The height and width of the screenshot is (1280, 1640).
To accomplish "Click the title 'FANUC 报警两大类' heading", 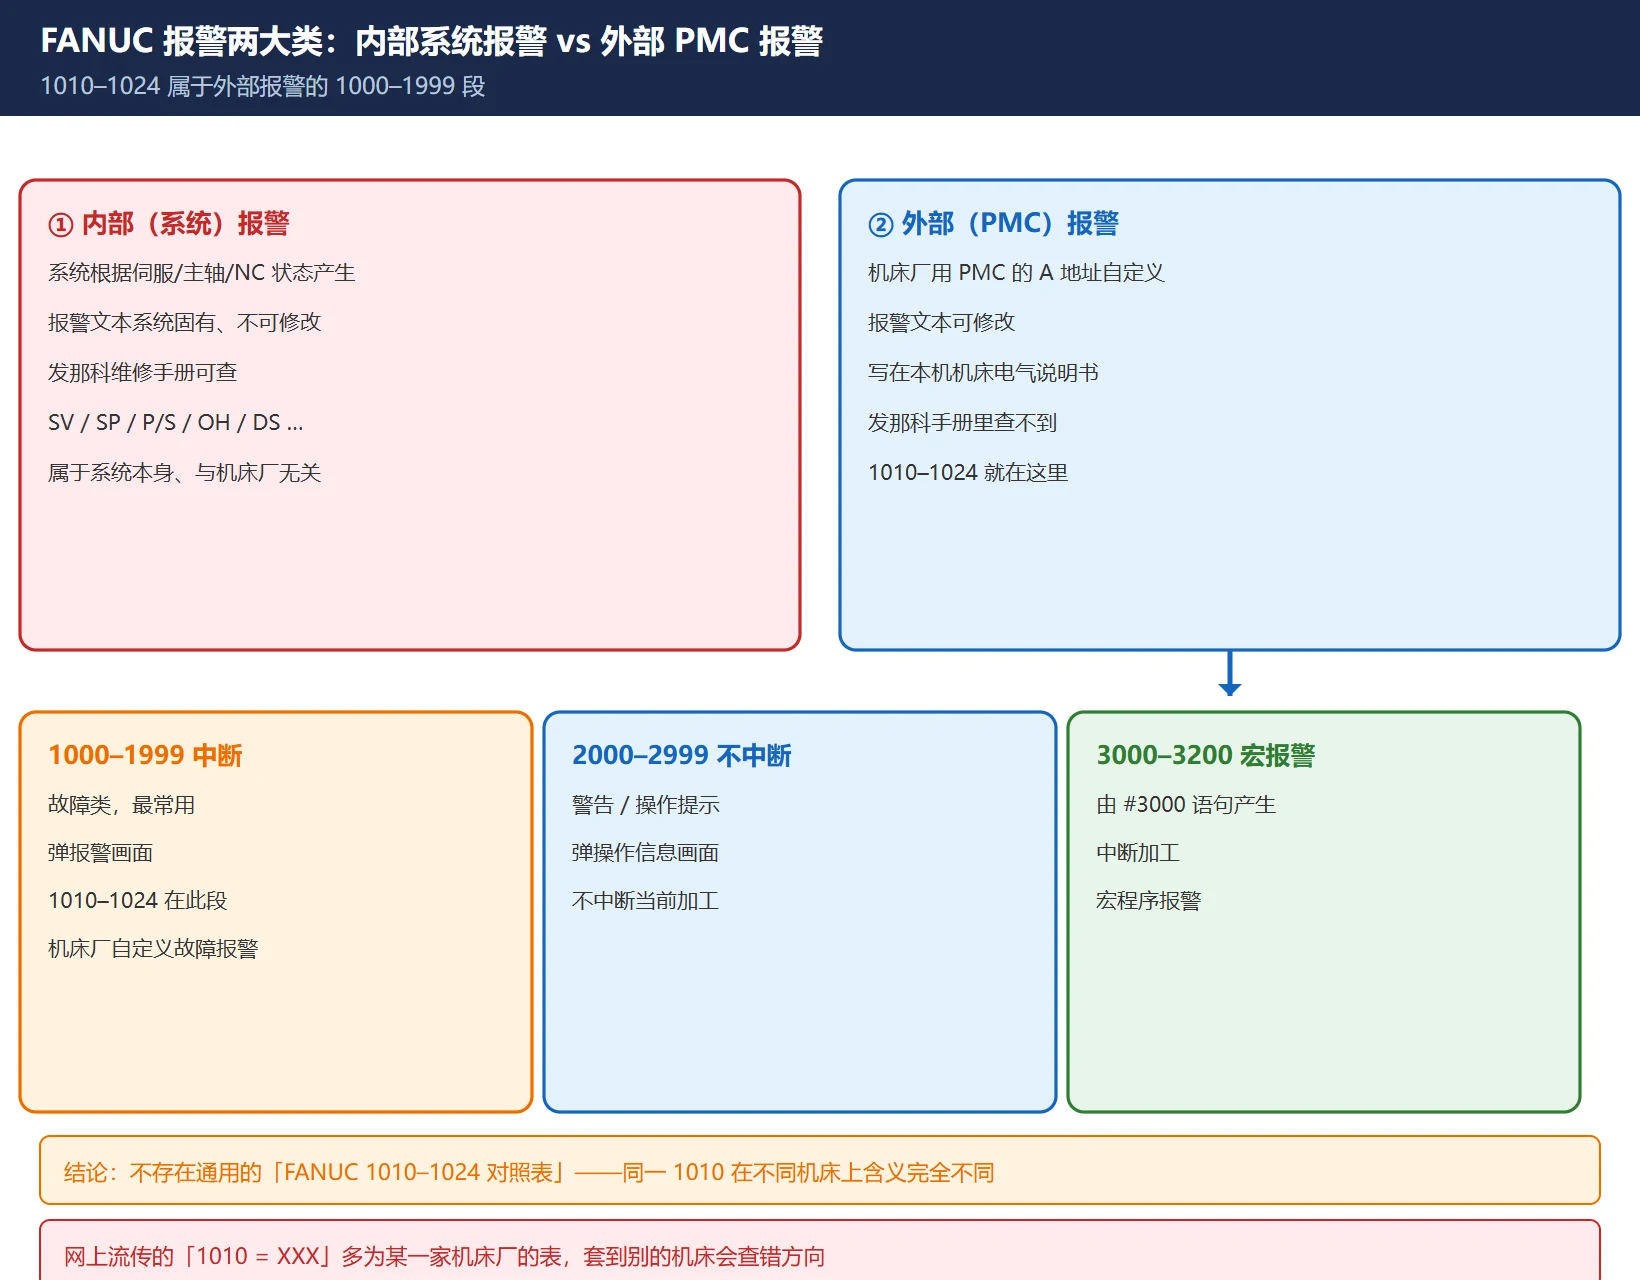I will (x=431, y=41).
